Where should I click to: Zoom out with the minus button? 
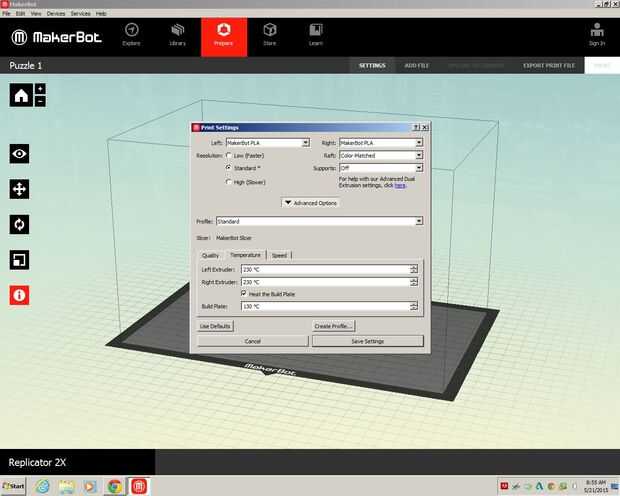point(40,101)
